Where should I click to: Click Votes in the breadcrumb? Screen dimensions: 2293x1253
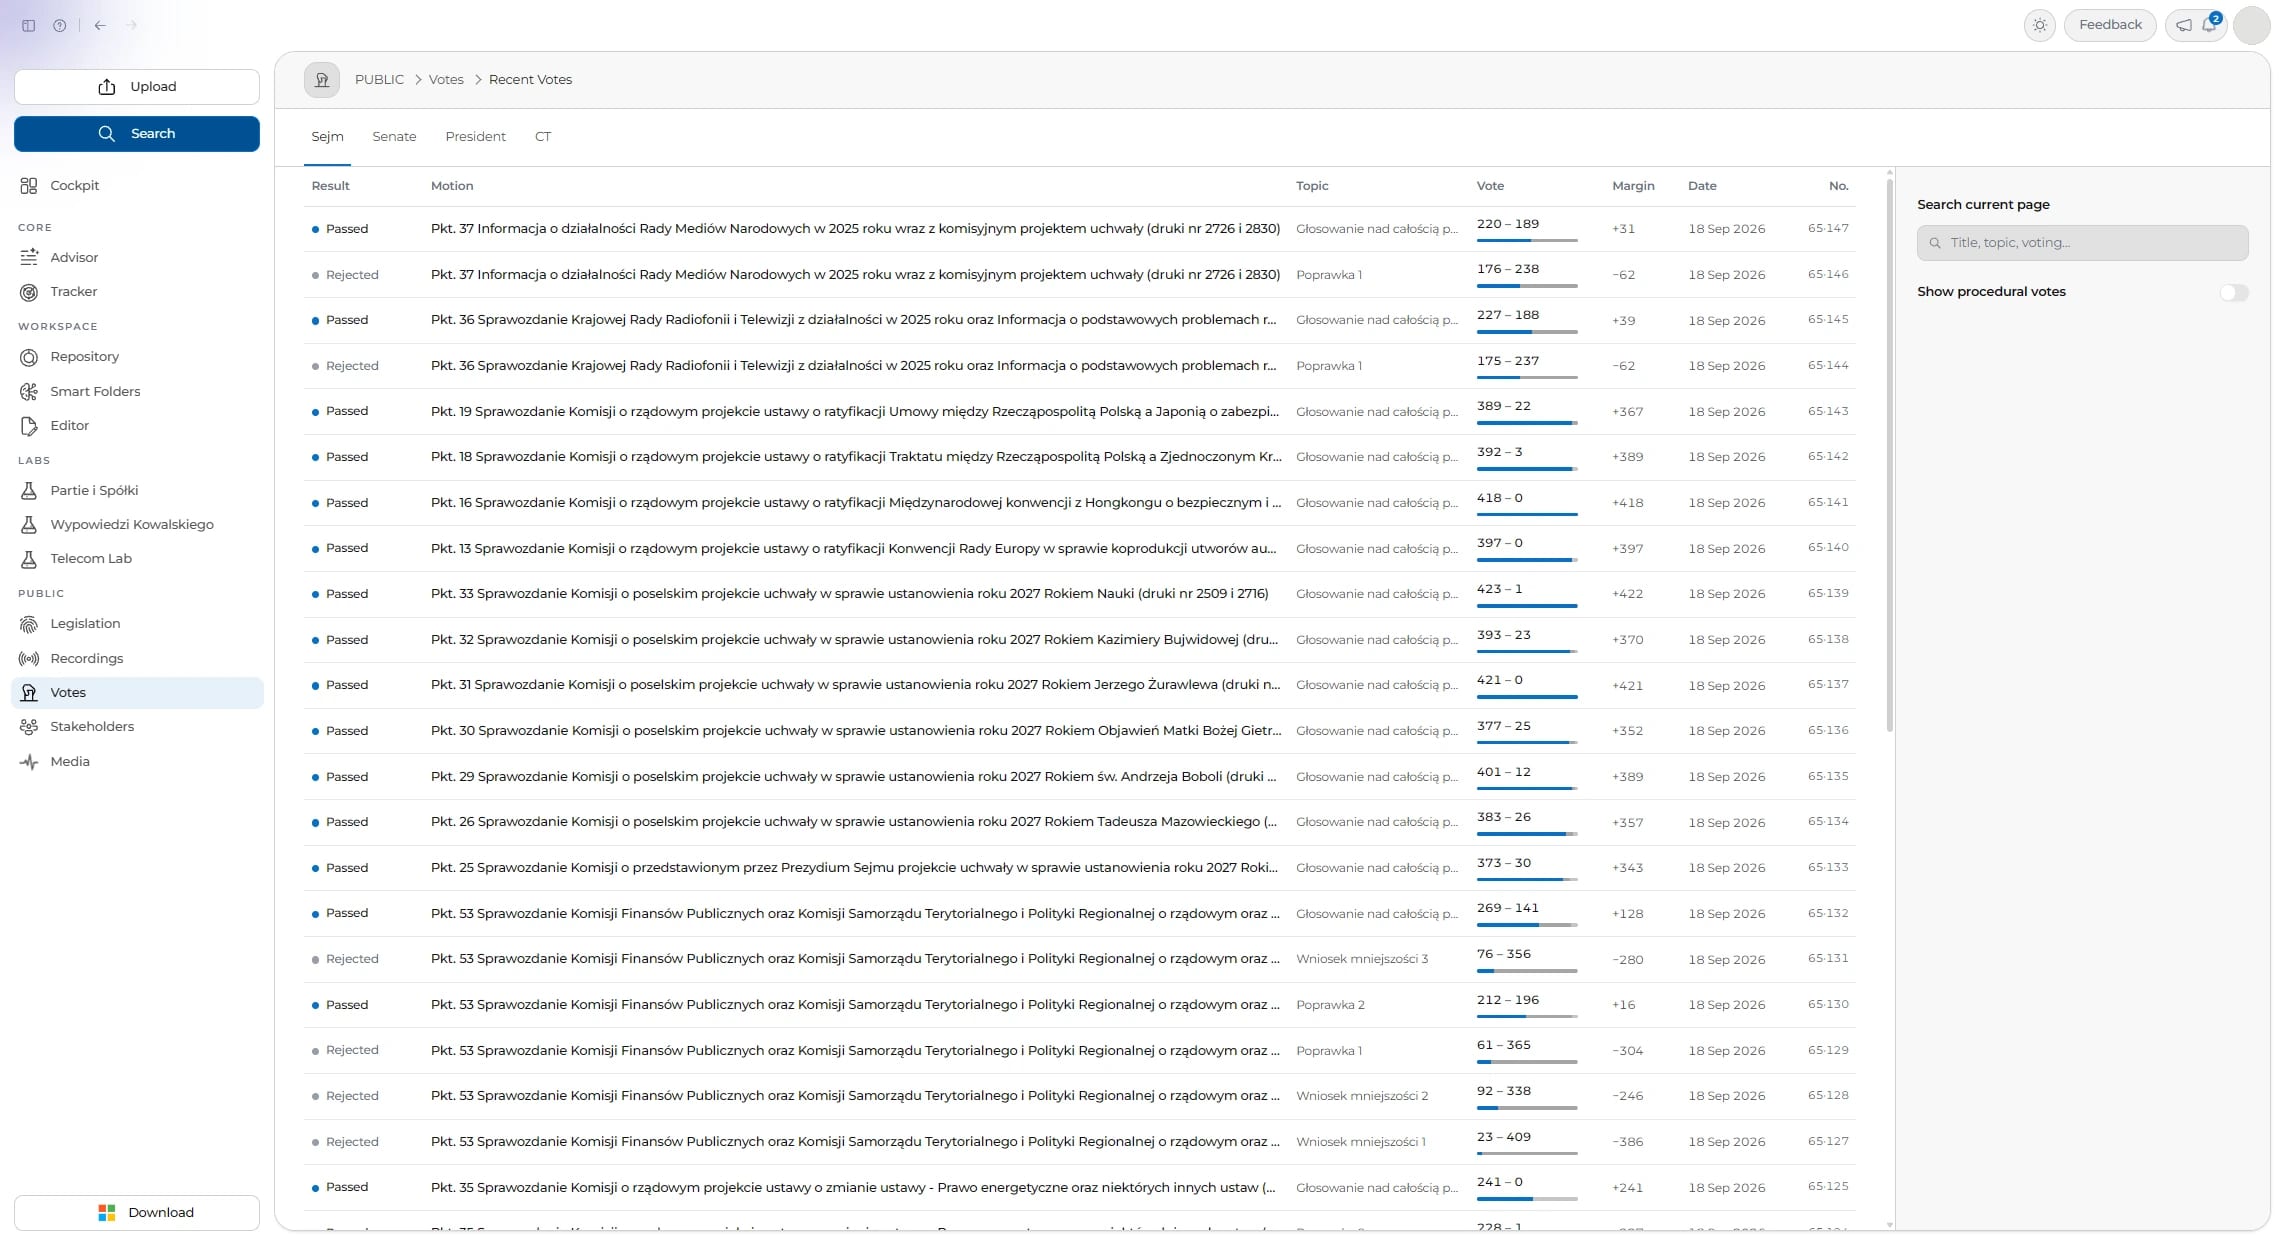[x=446, y=80]
